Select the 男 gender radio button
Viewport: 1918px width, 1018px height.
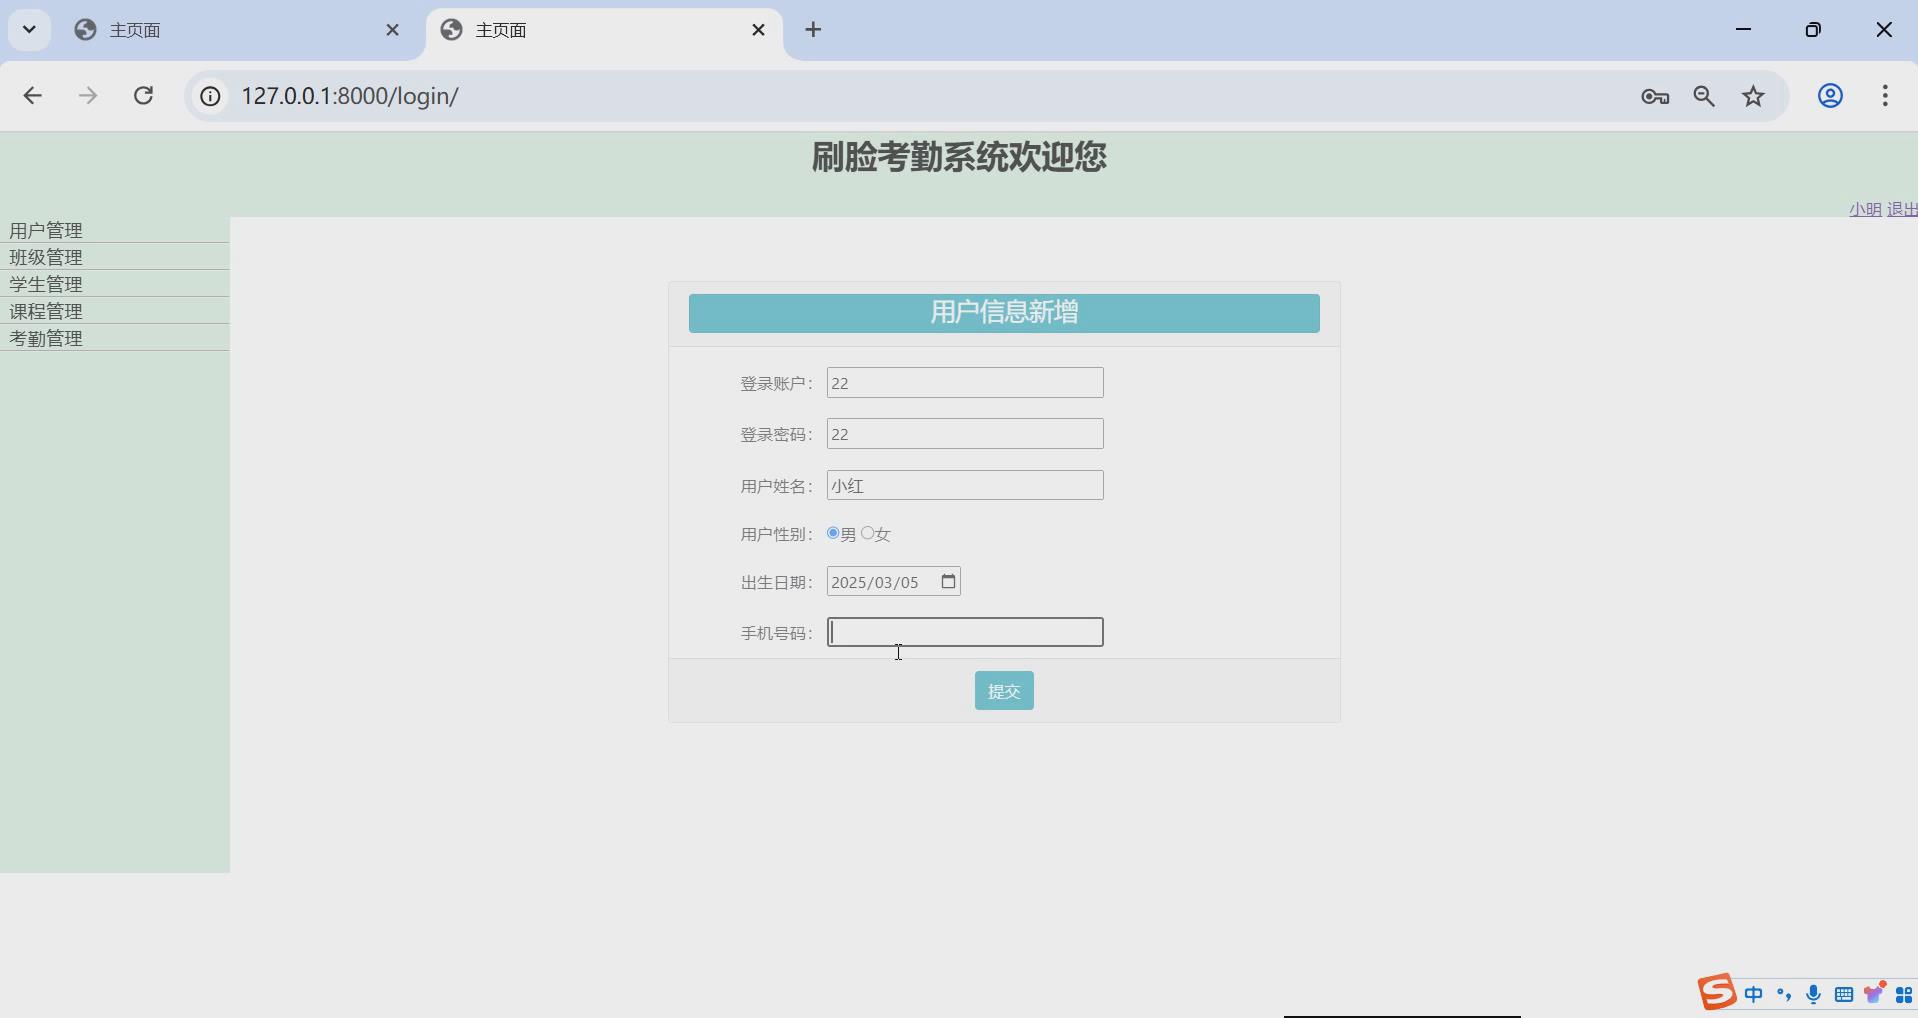pyautogui.click(x=836, y=534)
